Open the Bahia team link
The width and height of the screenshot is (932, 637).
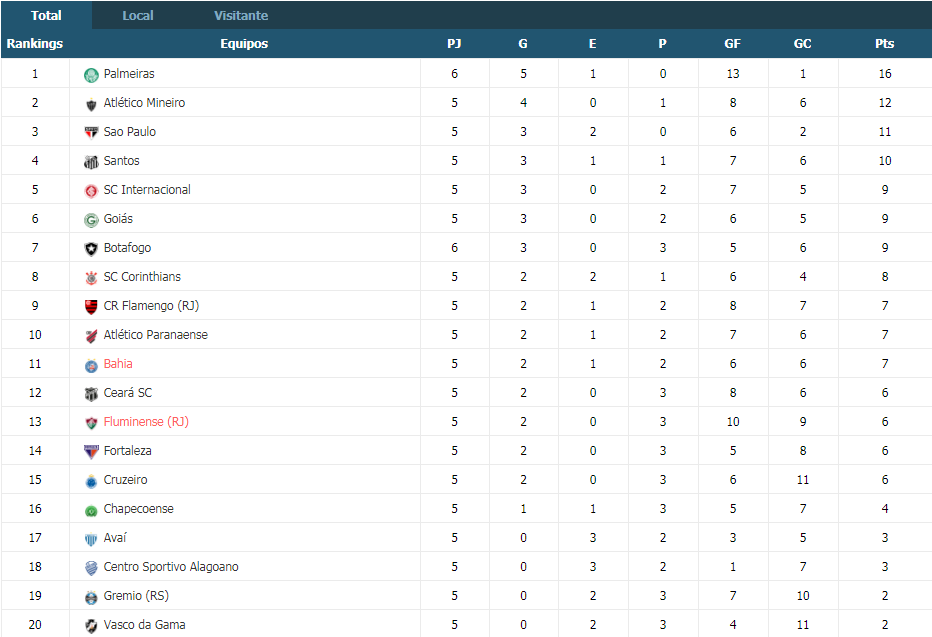coord(118,364)
